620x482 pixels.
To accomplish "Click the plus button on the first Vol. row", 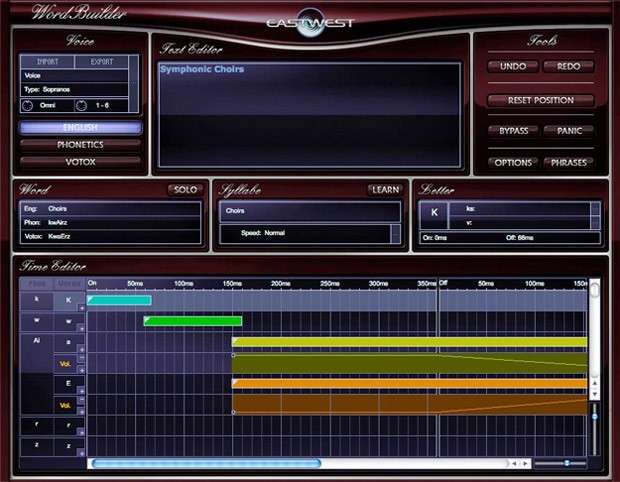I will coord(81,370).
